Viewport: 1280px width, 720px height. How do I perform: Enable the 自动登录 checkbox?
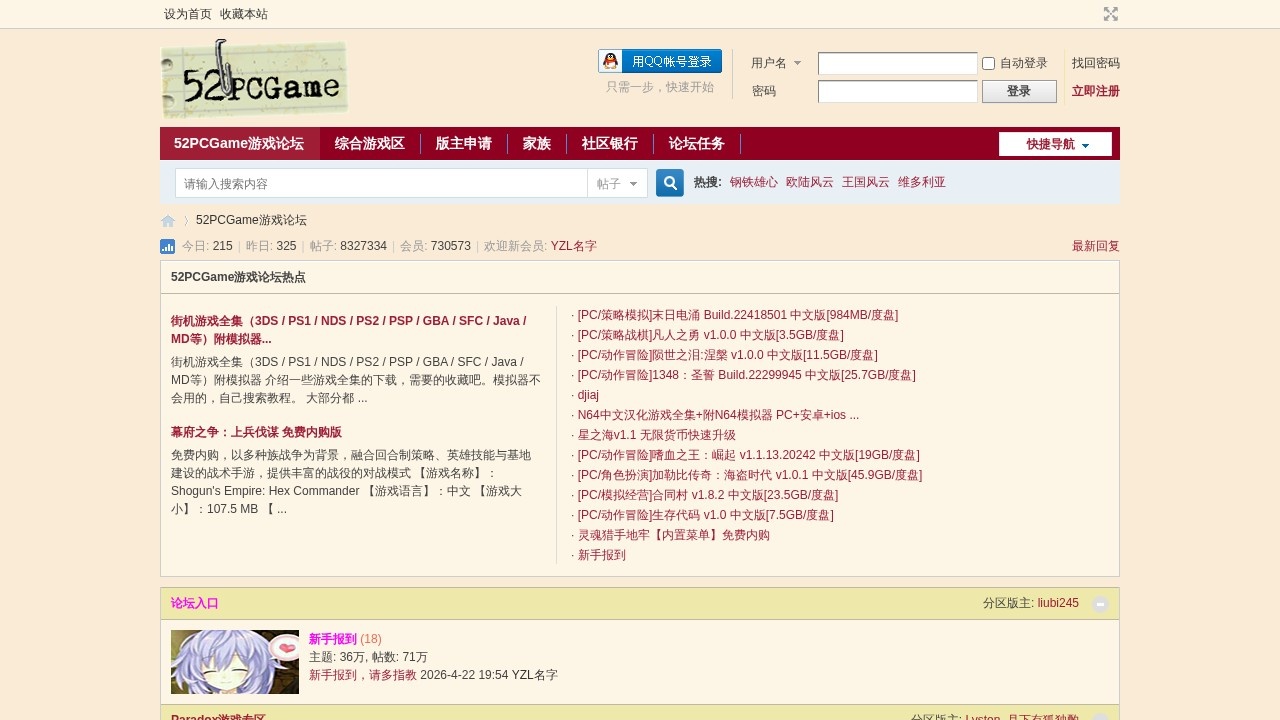(988, 64)
